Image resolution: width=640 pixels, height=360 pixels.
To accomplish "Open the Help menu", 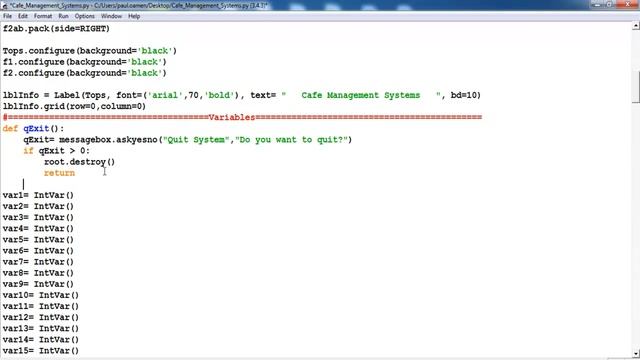I will (134, 16).
